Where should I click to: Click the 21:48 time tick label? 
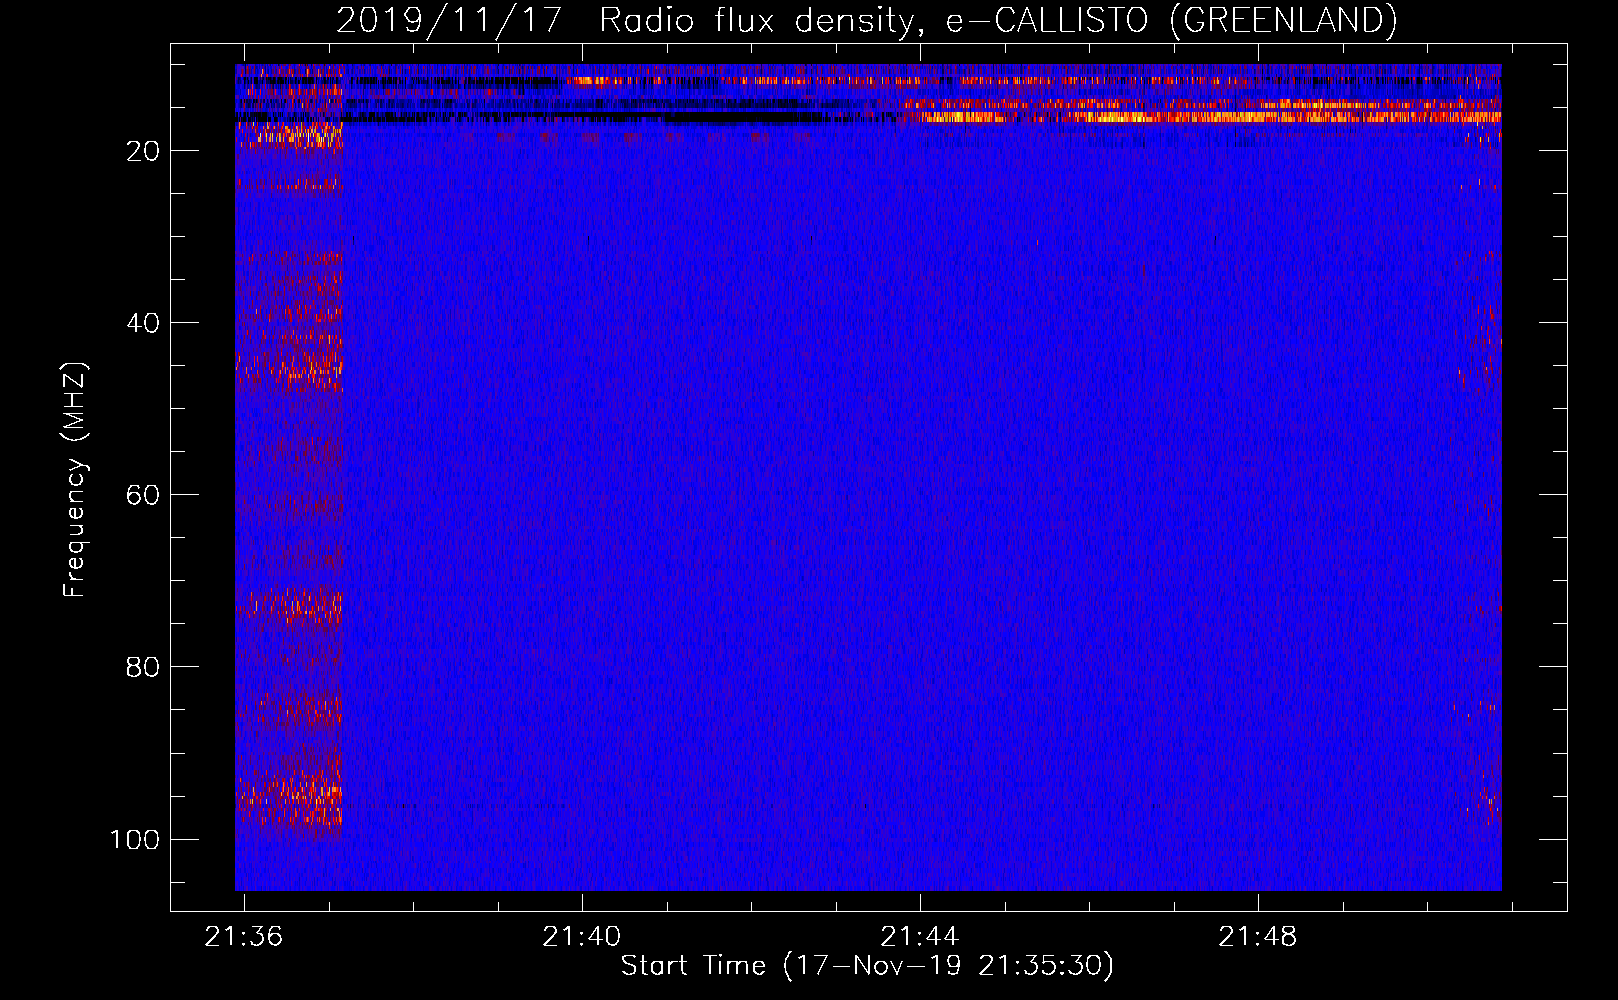click(1257, 937)
